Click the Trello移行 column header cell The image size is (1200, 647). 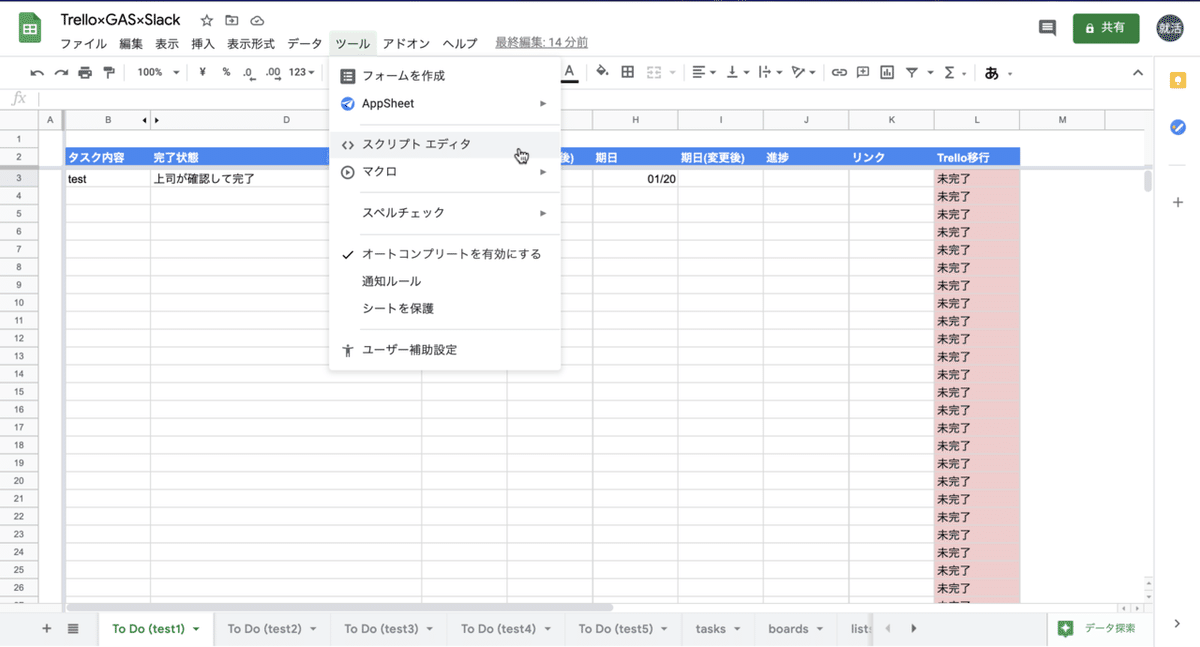[x=977, y=157]
